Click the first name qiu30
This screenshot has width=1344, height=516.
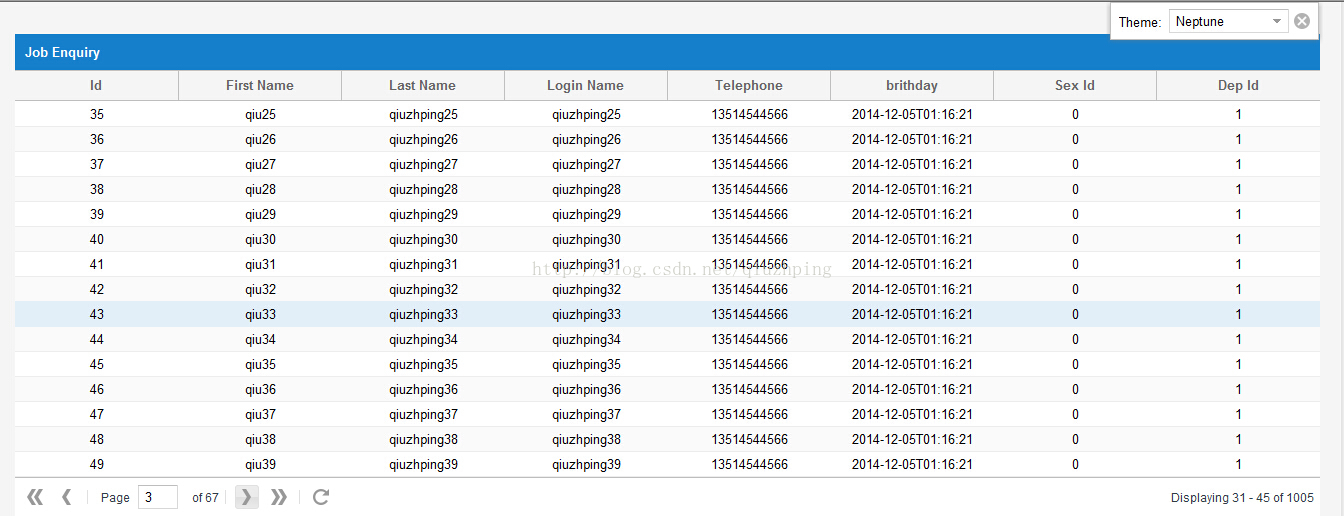coord(260,239)
